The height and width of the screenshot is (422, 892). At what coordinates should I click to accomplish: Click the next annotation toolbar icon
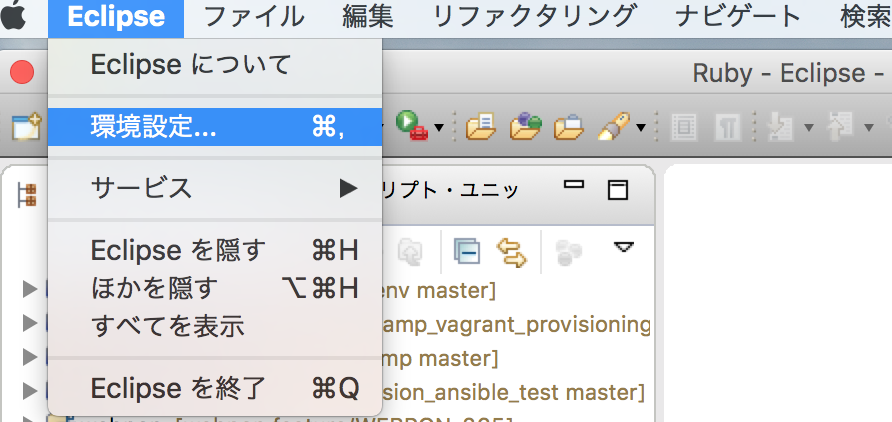tap(779, 127)
